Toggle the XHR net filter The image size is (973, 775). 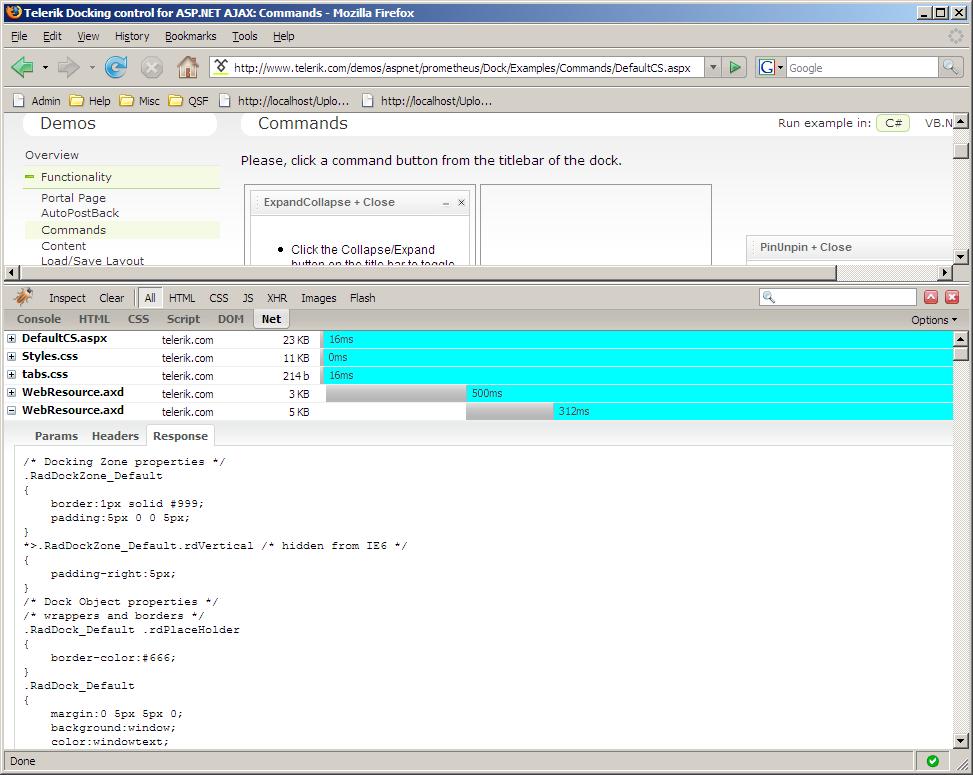tap(277, 298)
